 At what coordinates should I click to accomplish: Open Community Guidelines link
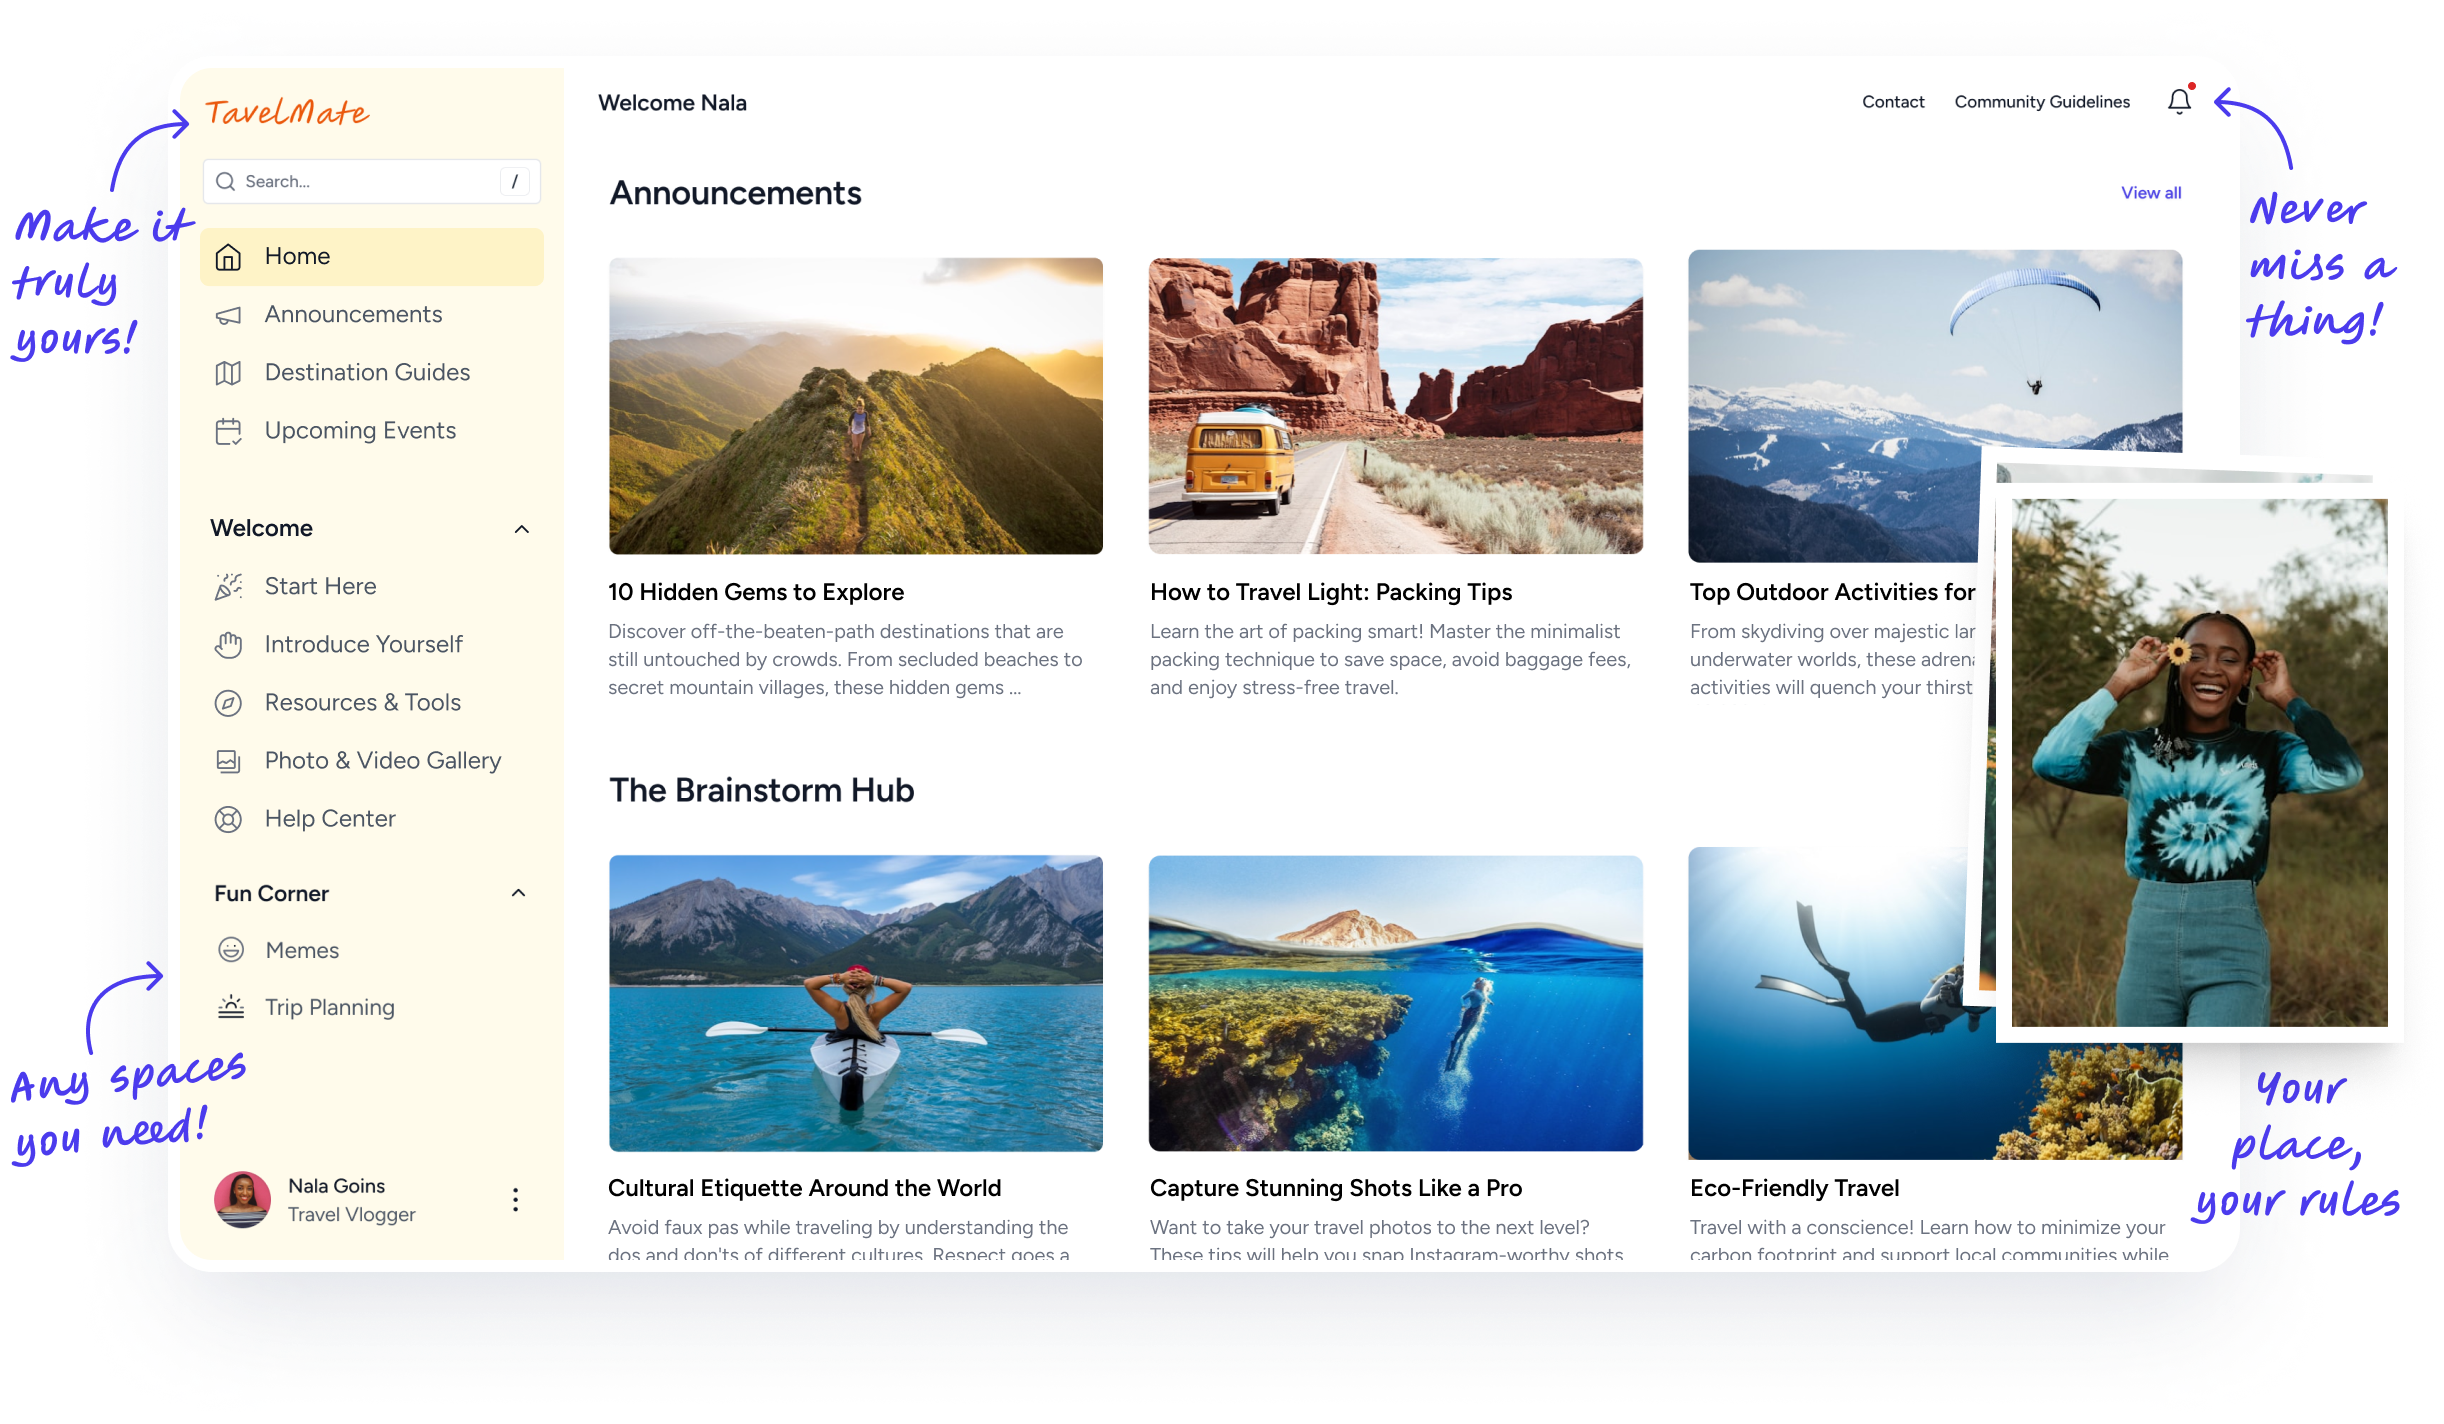[x=2042, y=101]
